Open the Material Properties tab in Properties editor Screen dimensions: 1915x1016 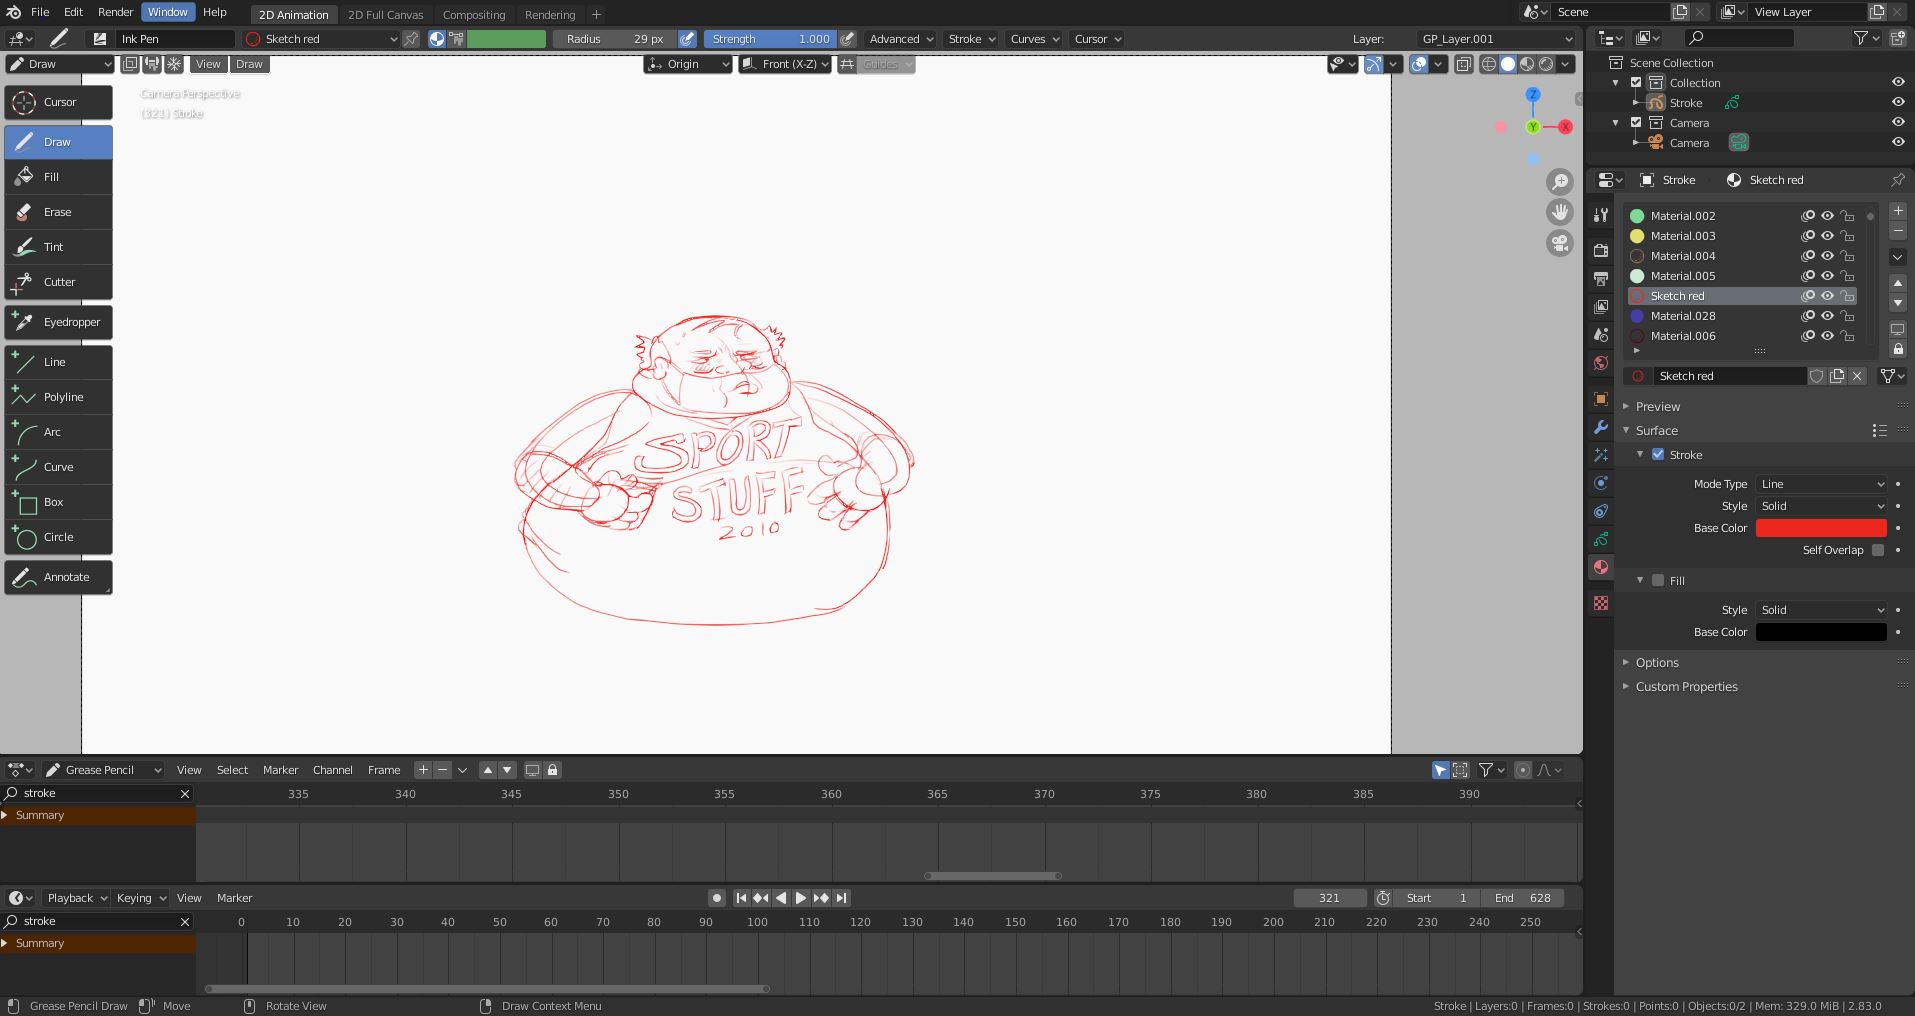point(1601,567)
